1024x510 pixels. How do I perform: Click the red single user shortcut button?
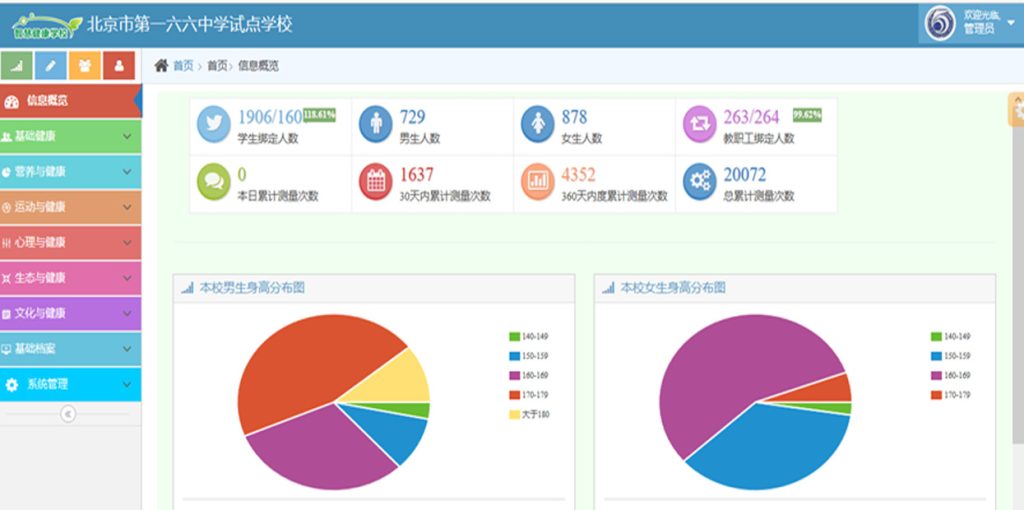pyautogui.click(x=119, y=66)
